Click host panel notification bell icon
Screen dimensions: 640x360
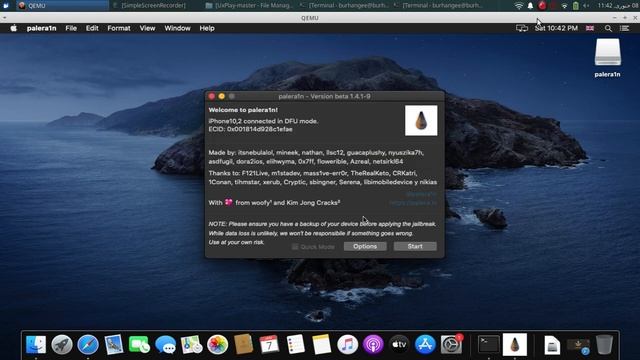pos(530,5)
